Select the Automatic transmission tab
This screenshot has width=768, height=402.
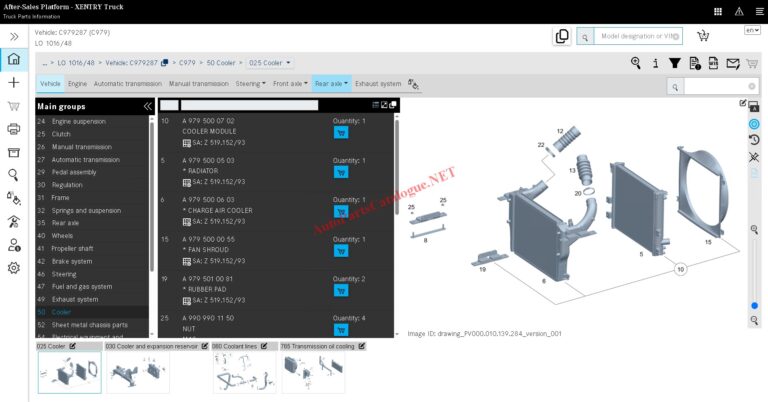click(x=128, y=84)
